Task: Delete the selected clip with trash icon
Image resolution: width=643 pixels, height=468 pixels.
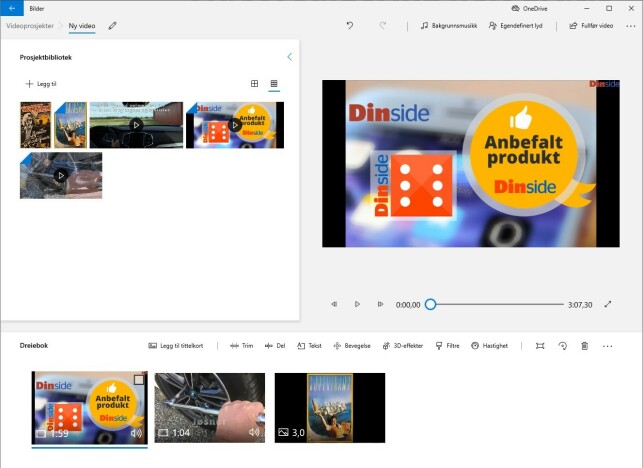Action: click(x=585, y=346)
